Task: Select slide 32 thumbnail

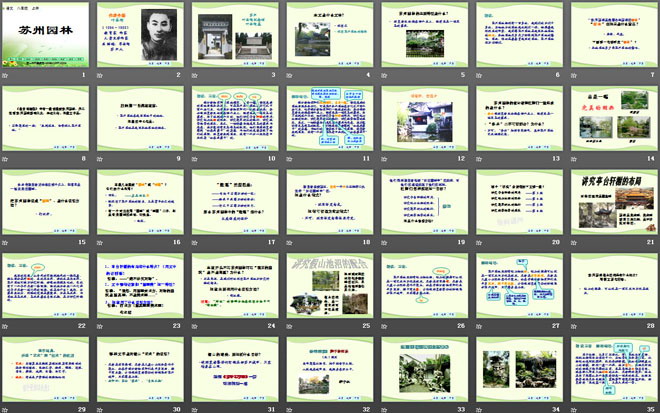Action: pyautogui.click(x=330, y=369)
